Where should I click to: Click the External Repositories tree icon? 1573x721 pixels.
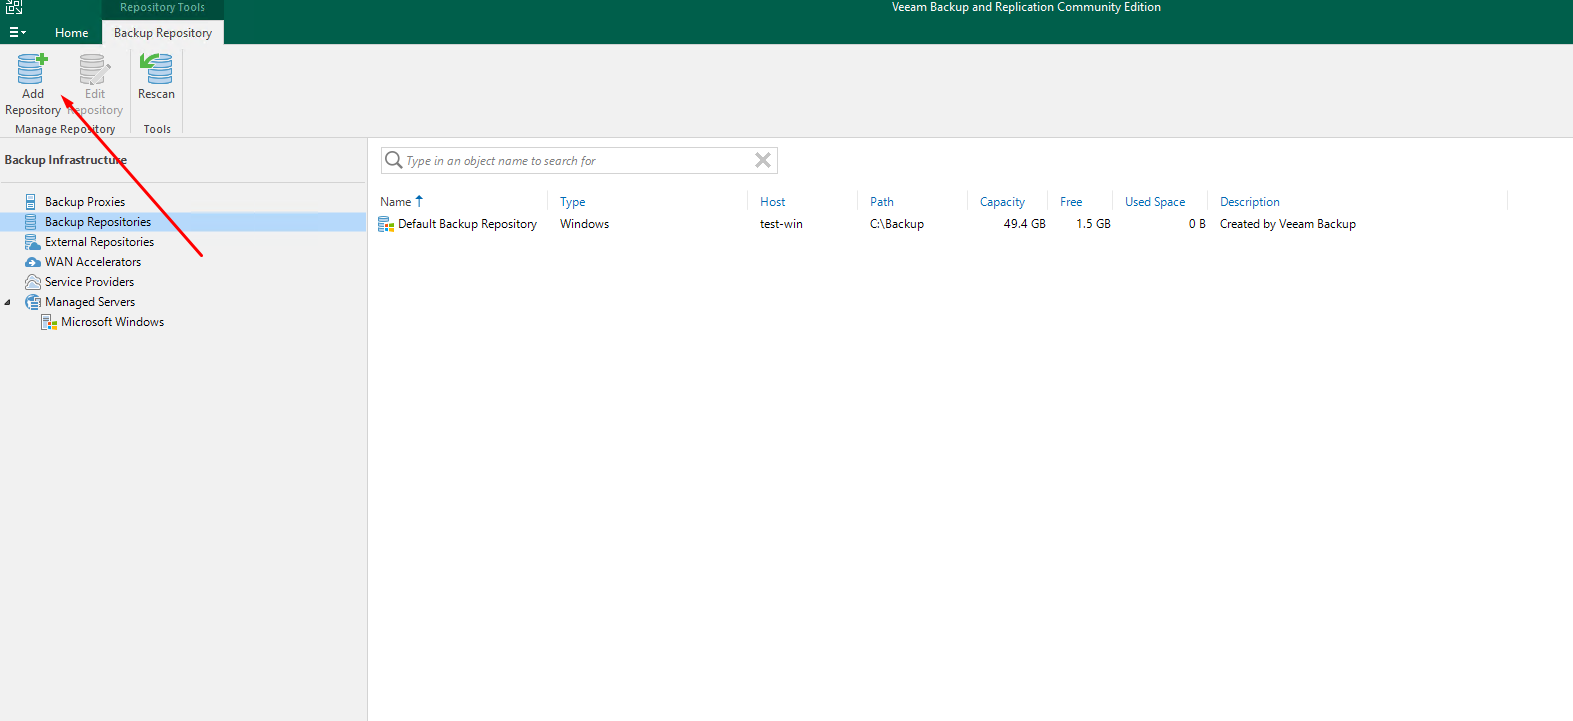click(32, 242)
